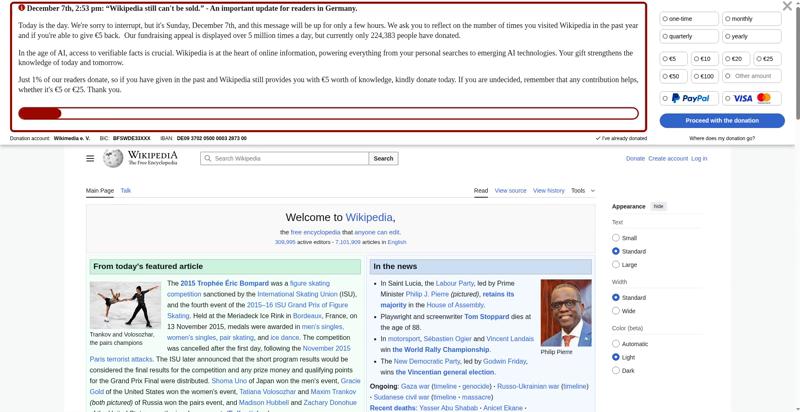800x412 pixels.
Task: Open the View history tab
Action: (548, 190)
